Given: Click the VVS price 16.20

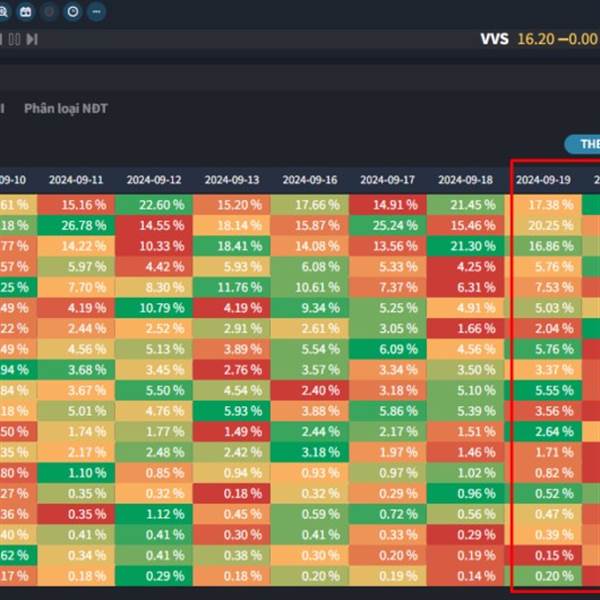Looking at the screenshot, I should click(536, 39).
